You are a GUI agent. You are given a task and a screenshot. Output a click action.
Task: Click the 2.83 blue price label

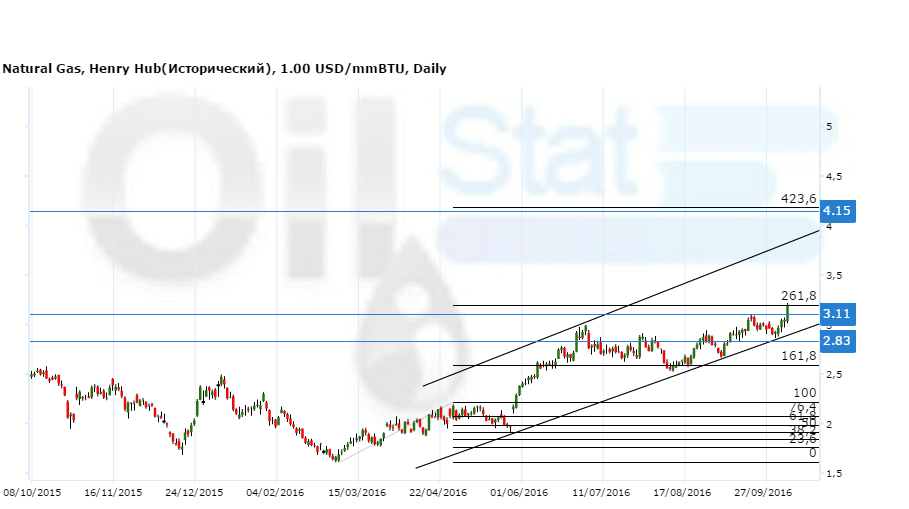(836, 342)
